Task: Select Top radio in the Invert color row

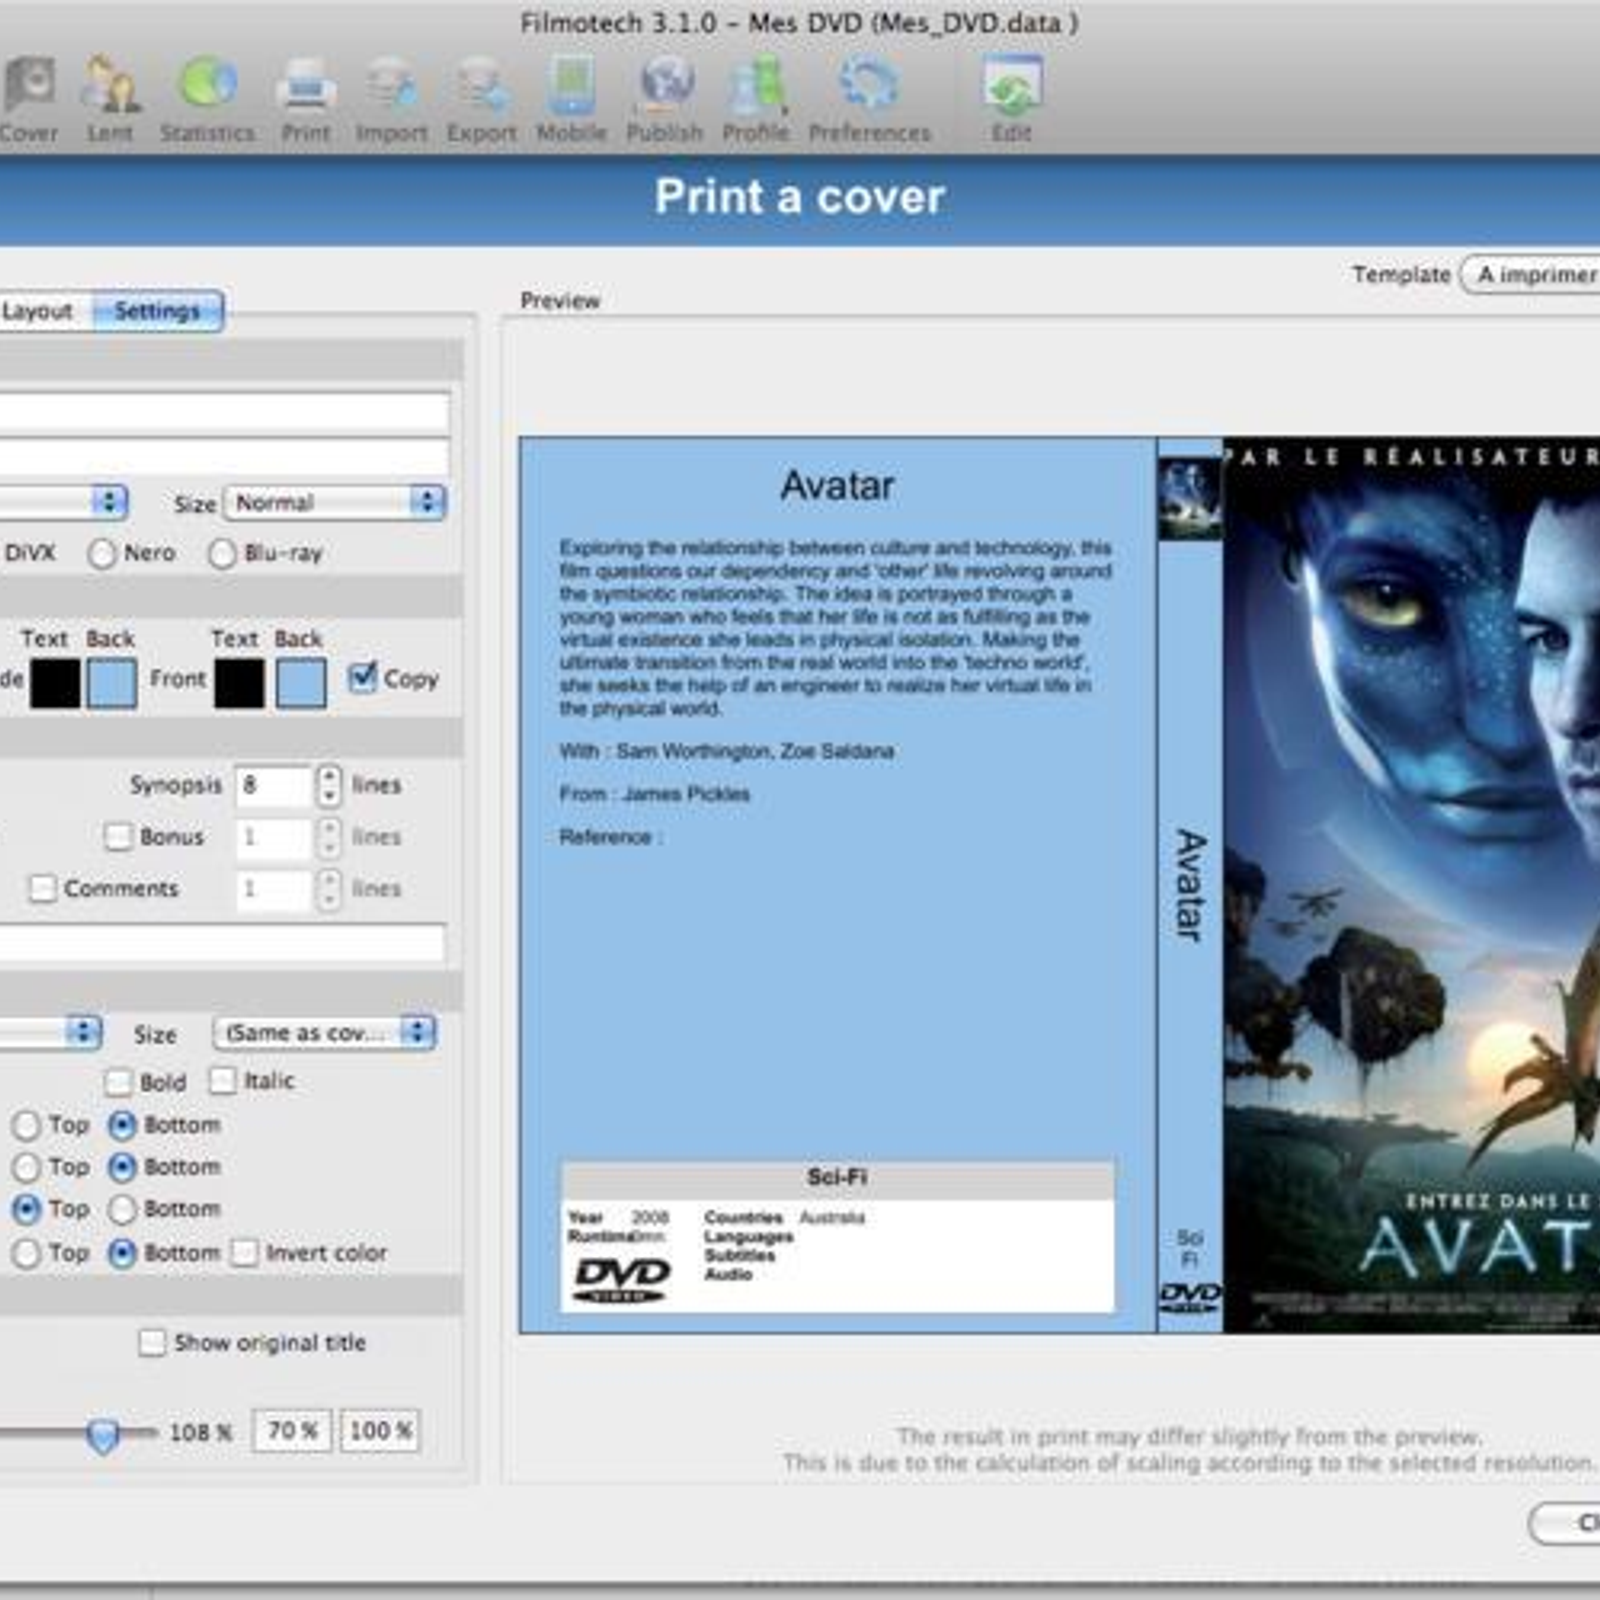Action: click(26, 1253)
